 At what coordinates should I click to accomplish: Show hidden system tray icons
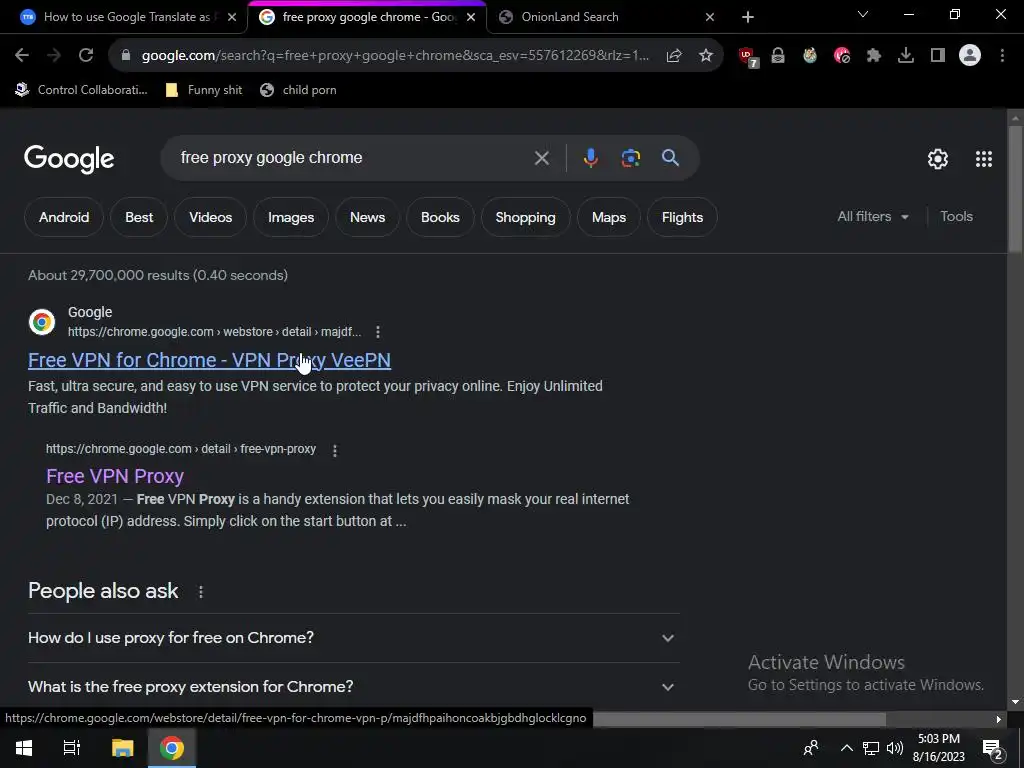click(x=846, y=748)
